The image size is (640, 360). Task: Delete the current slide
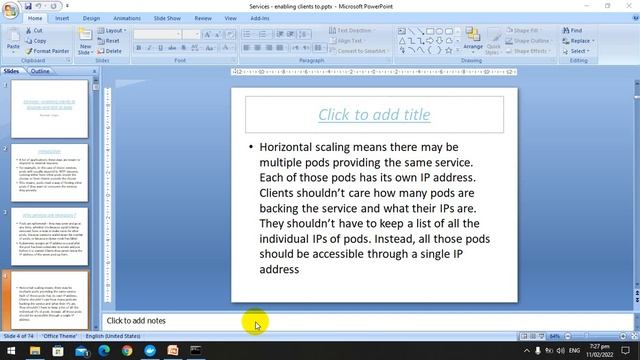click(109, 51)
